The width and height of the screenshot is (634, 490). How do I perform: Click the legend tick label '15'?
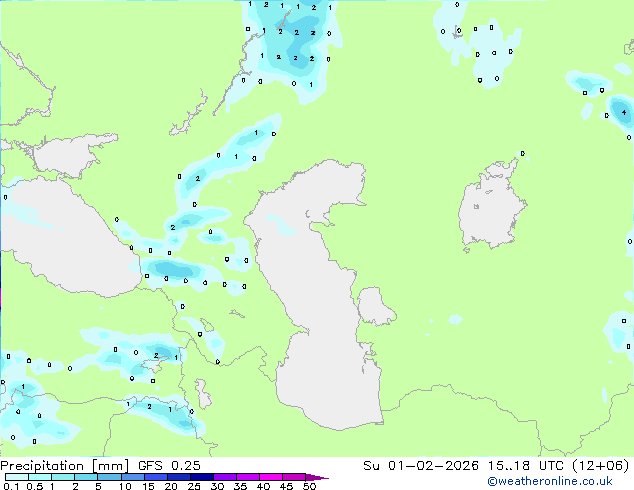point(148,486)
